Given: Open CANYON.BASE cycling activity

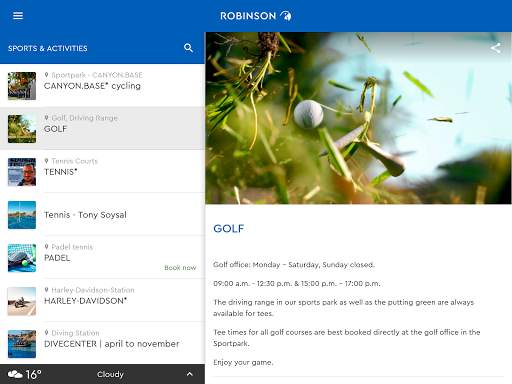Looking at the screenshot, I should click(102, 85).
